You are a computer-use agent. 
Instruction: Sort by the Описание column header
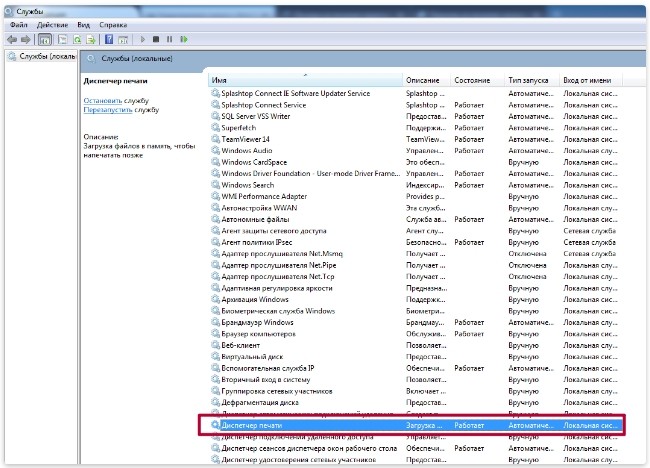(x=427, y=80)
